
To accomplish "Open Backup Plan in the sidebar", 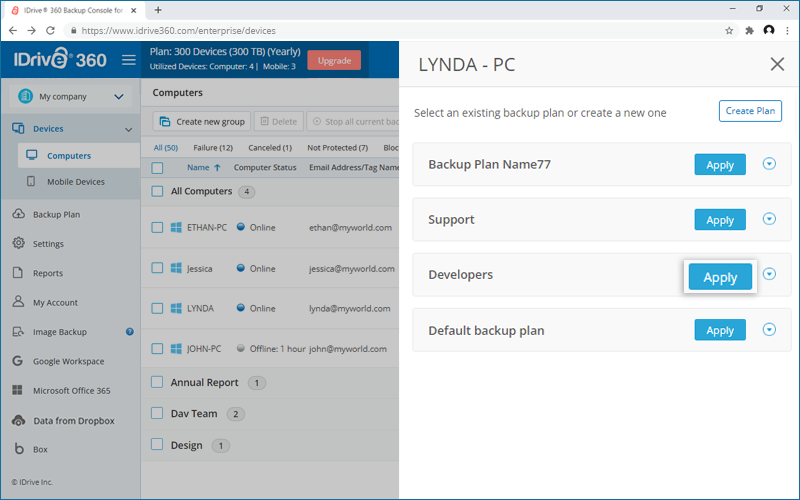I will point(56,214).
